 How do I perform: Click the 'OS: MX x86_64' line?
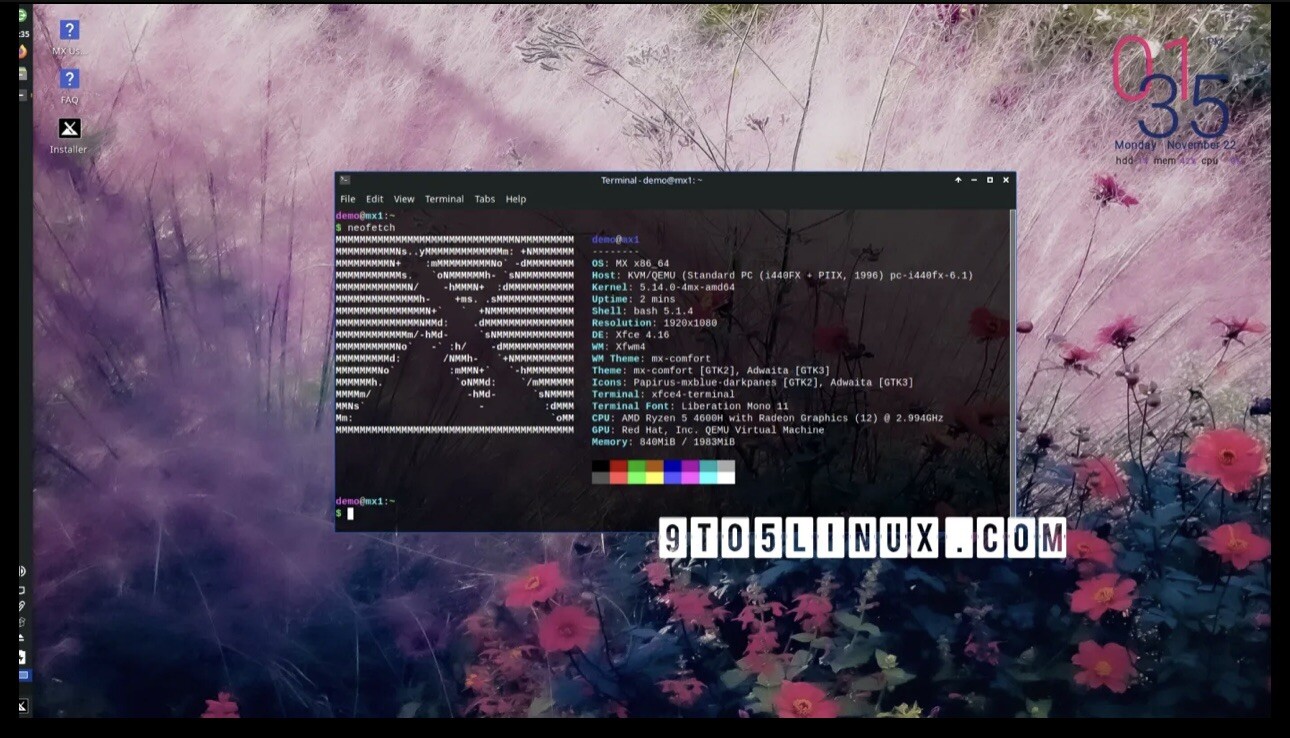pyautogui.click(x=630, y=264)
